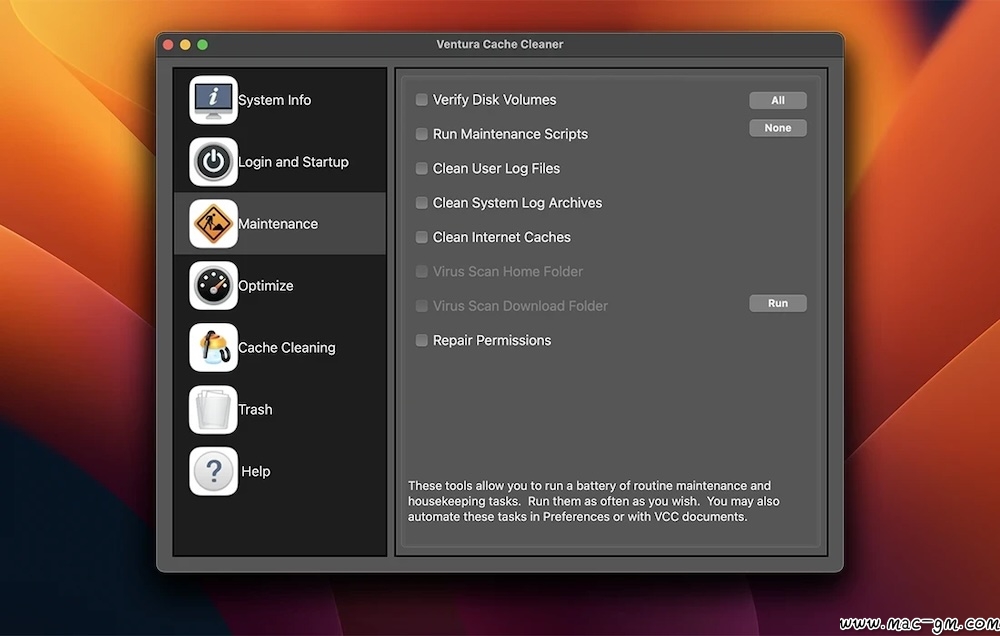1000x636 pixels.
Task: Show the Trash section label
Action: point(255,410)
